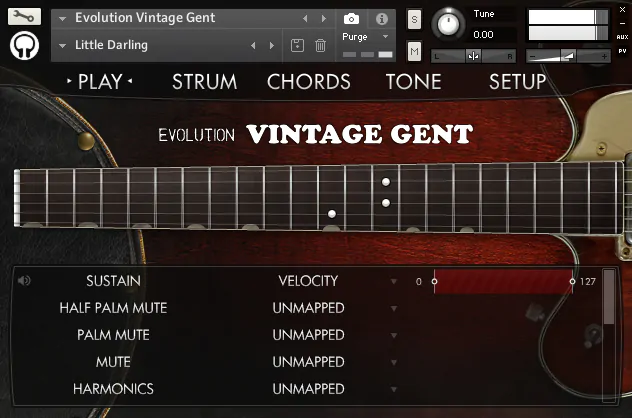Switch to the STRUM tab

[x=204, y=82]
